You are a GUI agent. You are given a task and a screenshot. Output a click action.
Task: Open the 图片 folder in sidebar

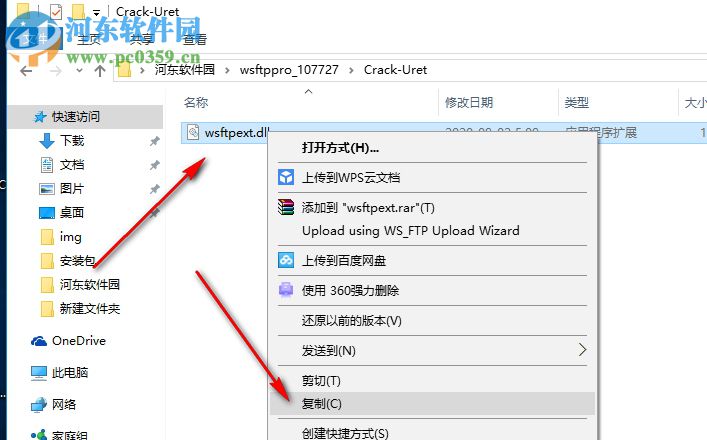[72, 188]
